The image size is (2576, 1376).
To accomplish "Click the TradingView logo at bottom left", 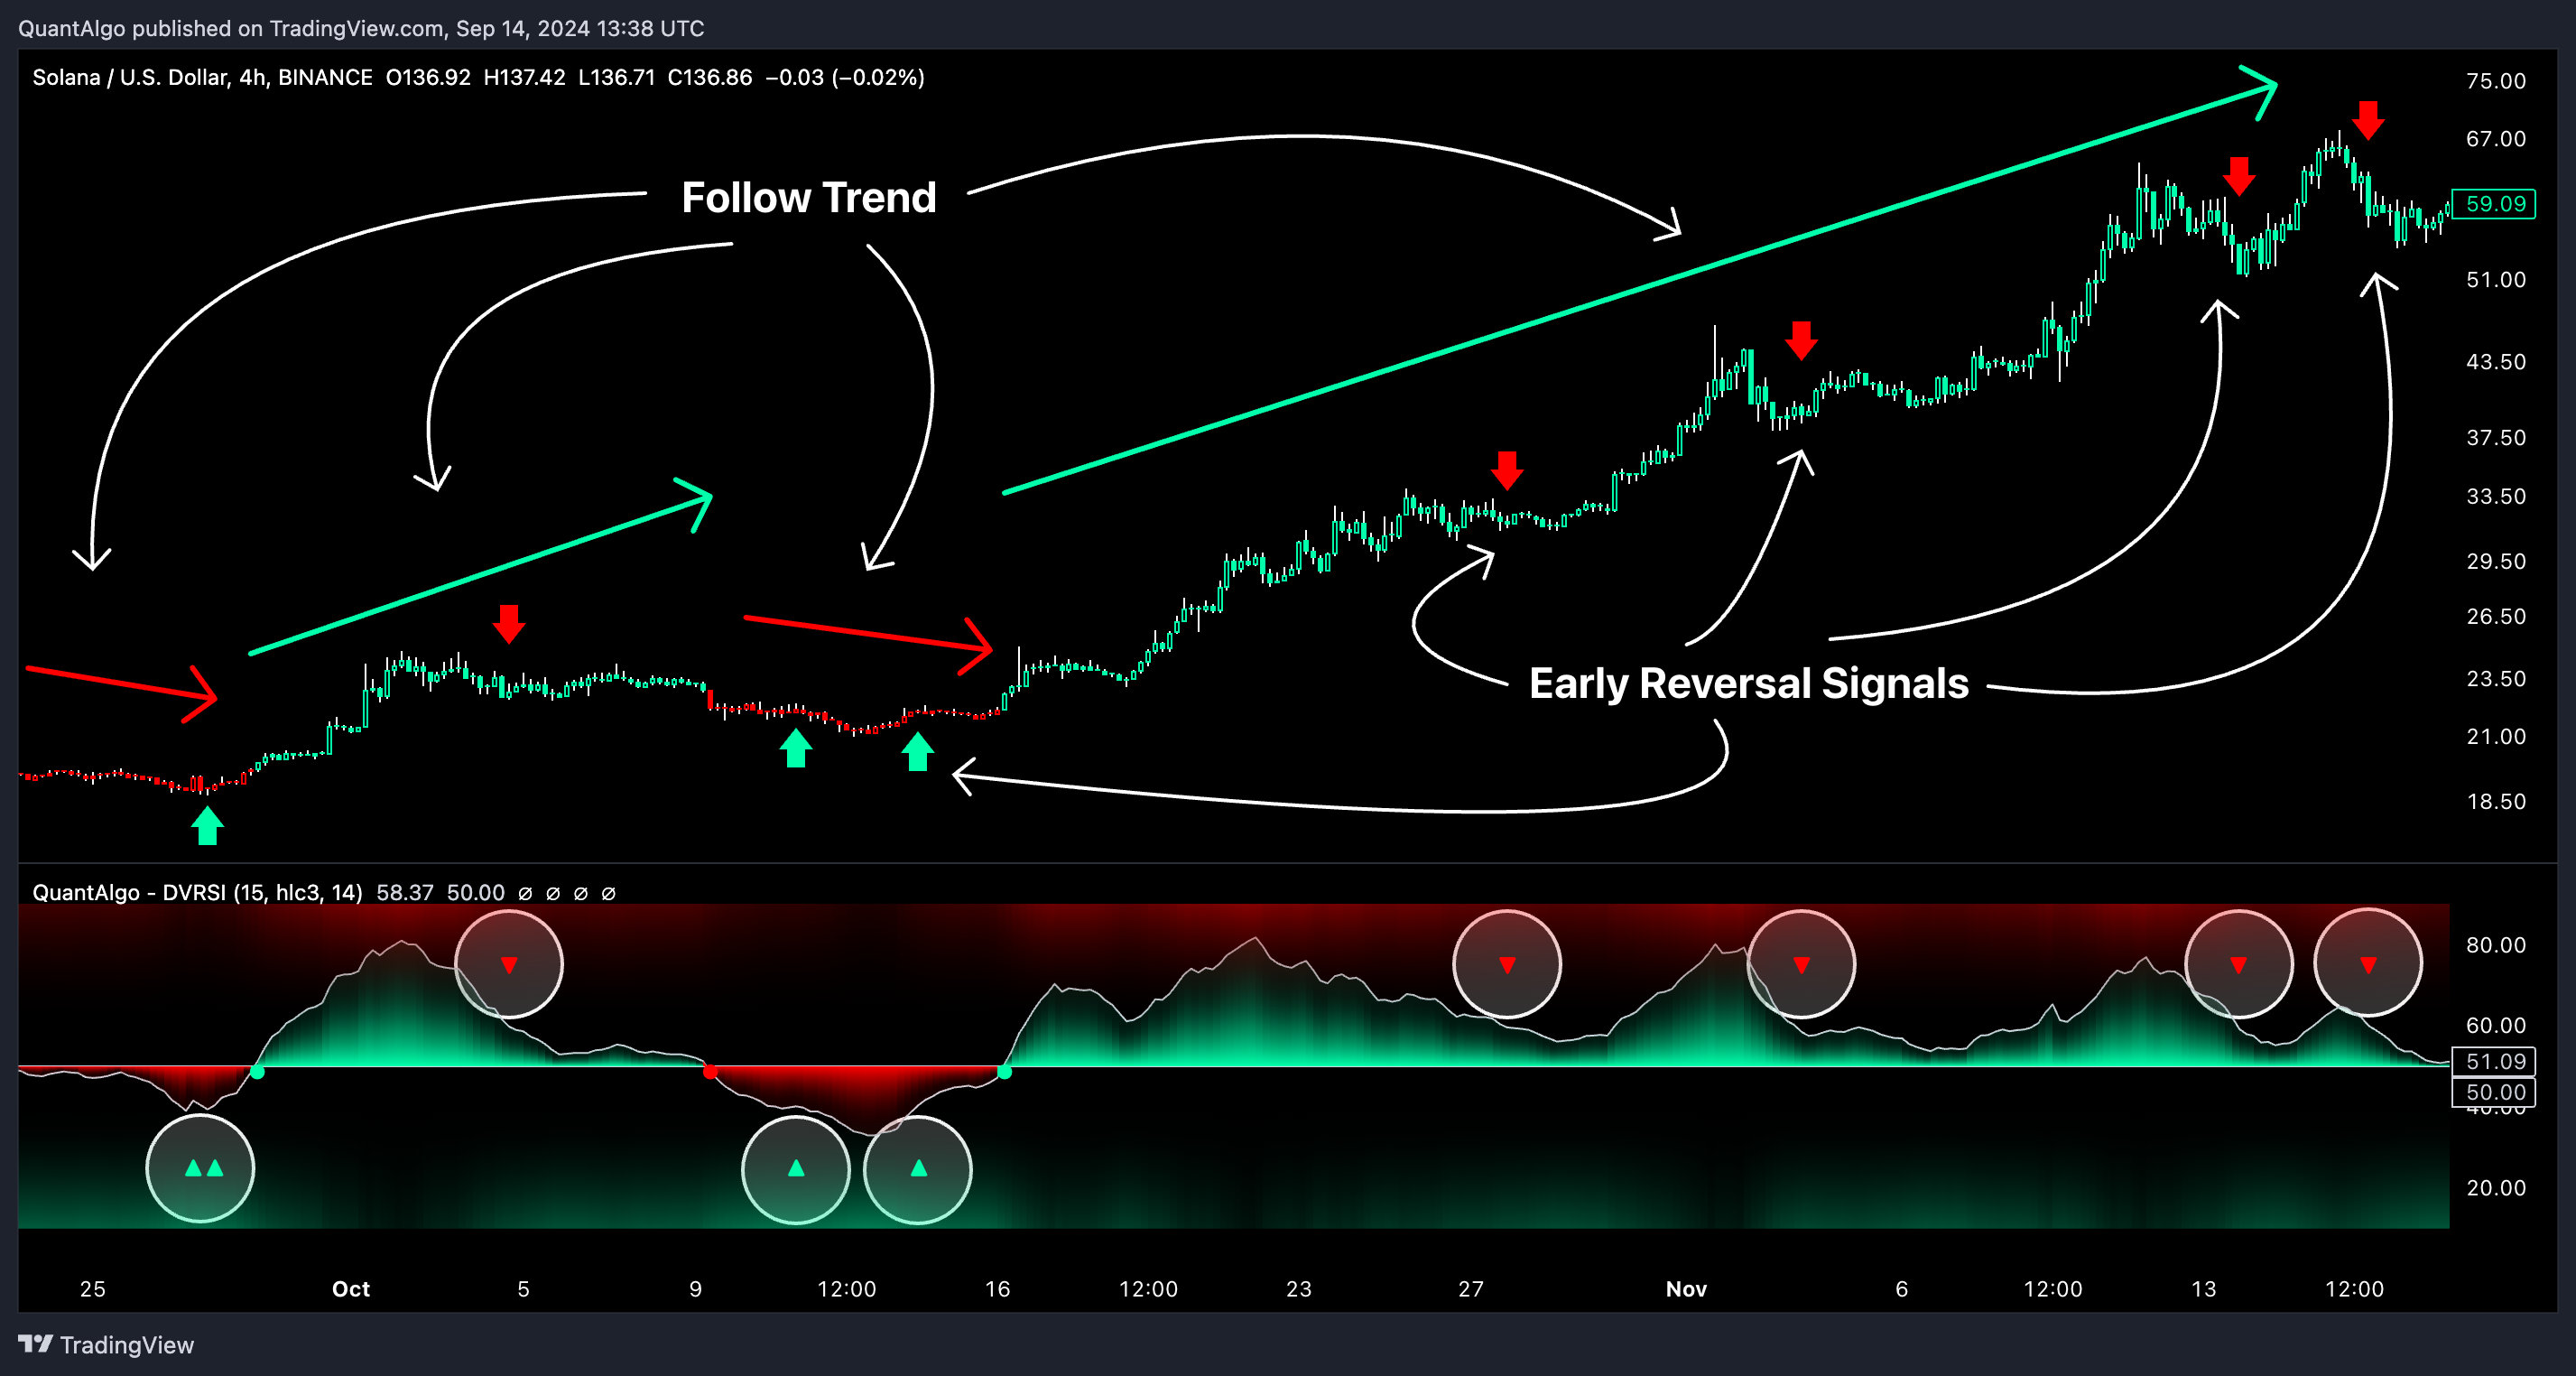I will tap(106, 1344).
